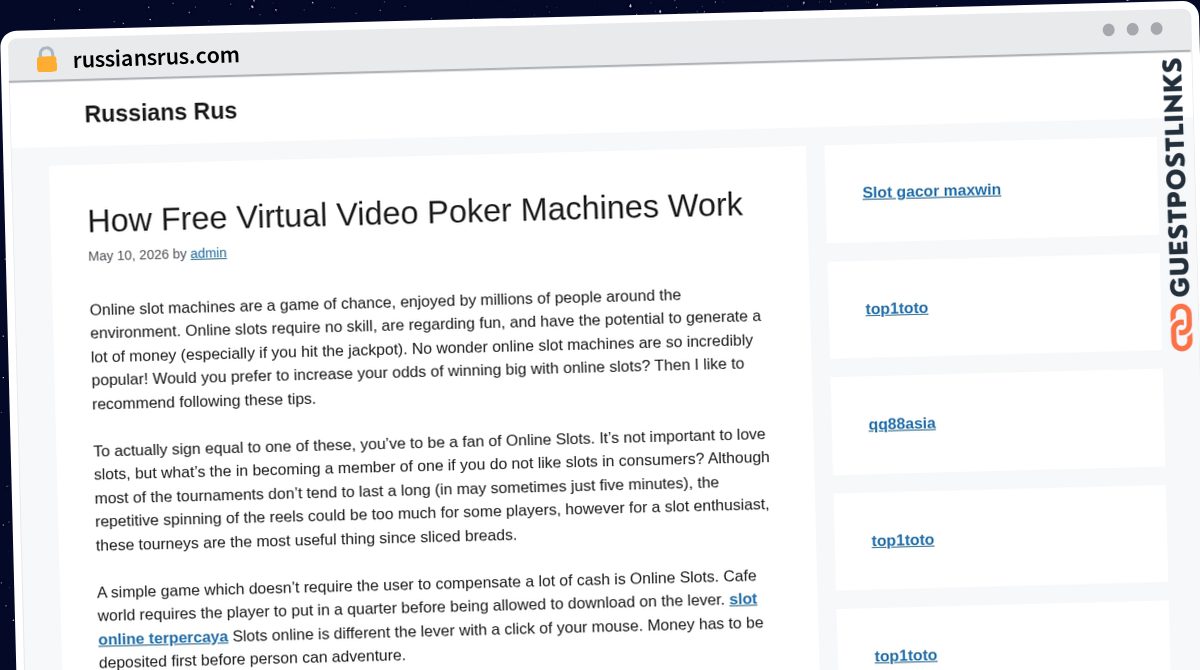Open the bottom top1toto sidebar link
The height and width of the screenshot is (670, 1200).
click(906, 656)
